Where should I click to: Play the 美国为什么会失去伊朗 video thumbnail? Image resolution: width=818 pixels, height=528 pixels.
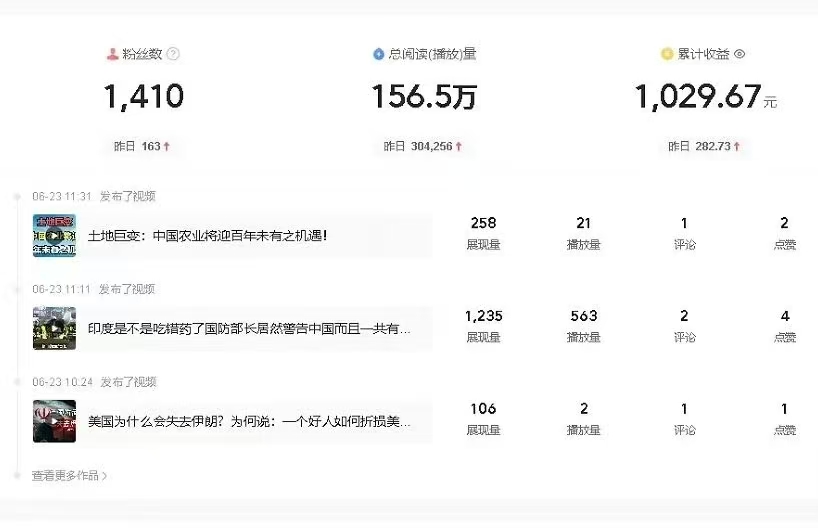(x=54, y=421)
